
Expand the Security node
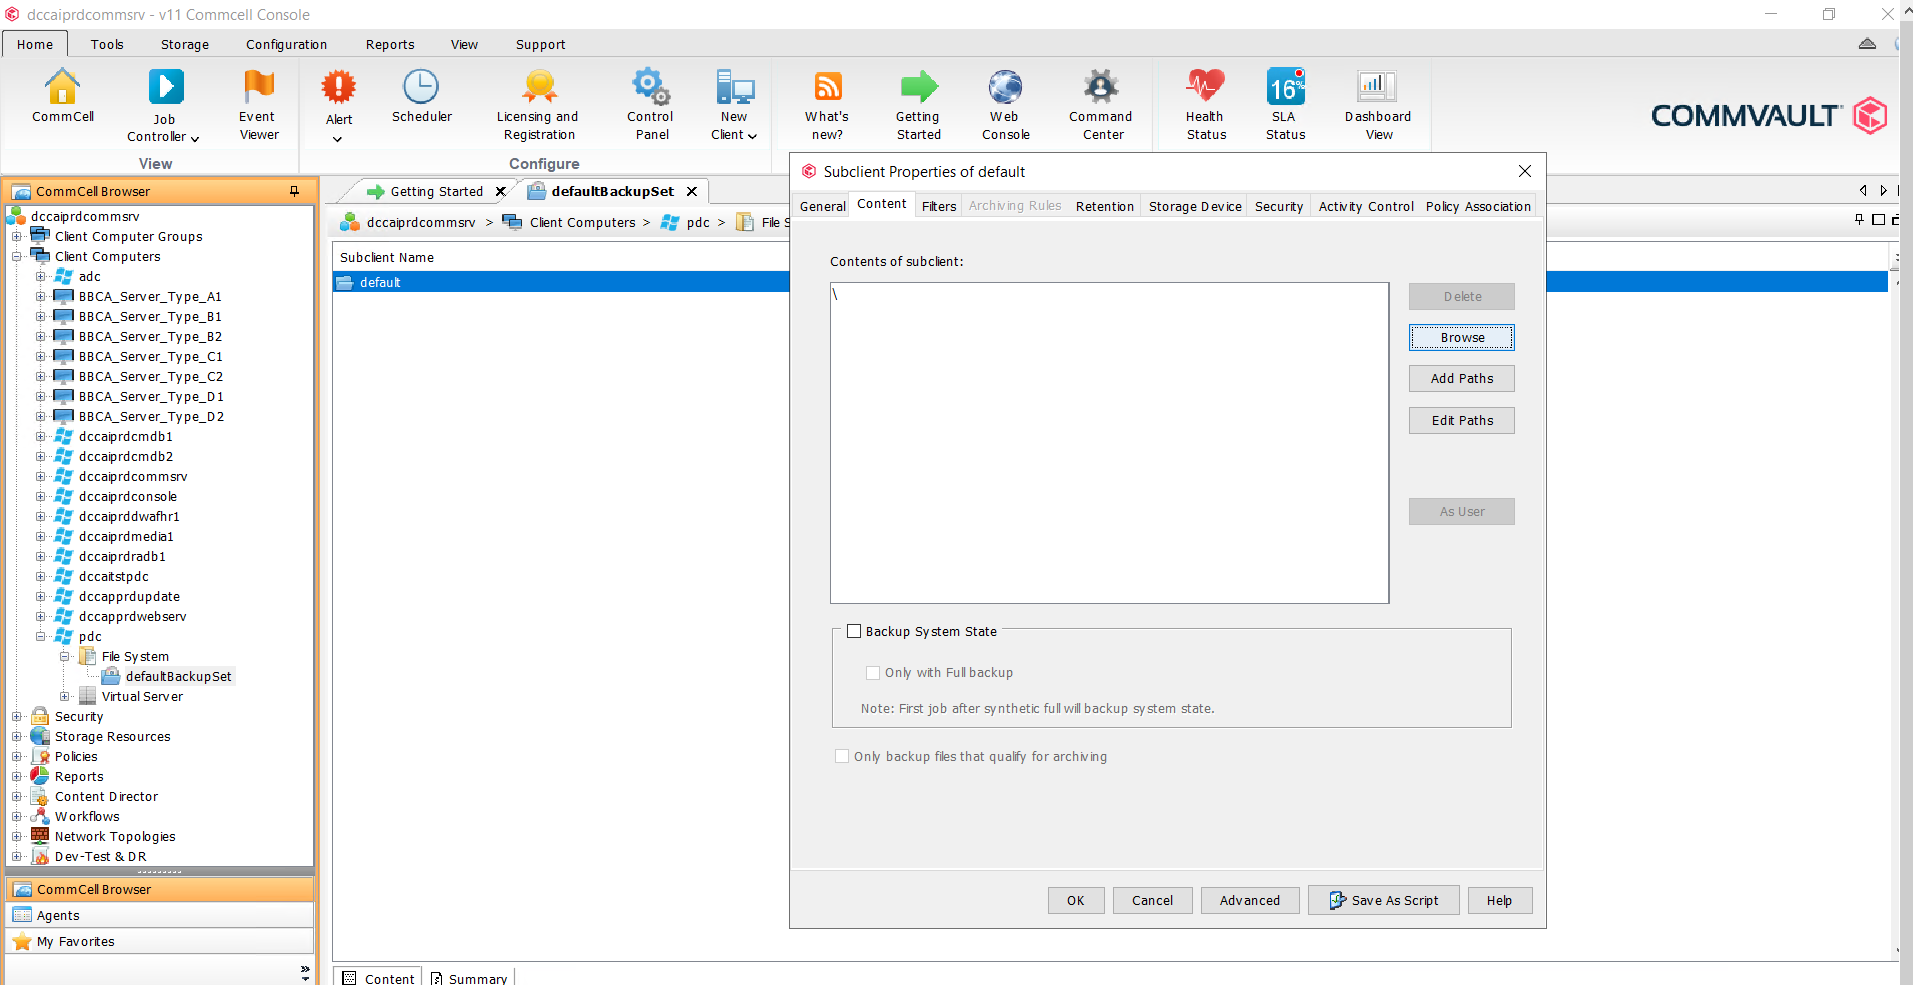pos(17,717)
